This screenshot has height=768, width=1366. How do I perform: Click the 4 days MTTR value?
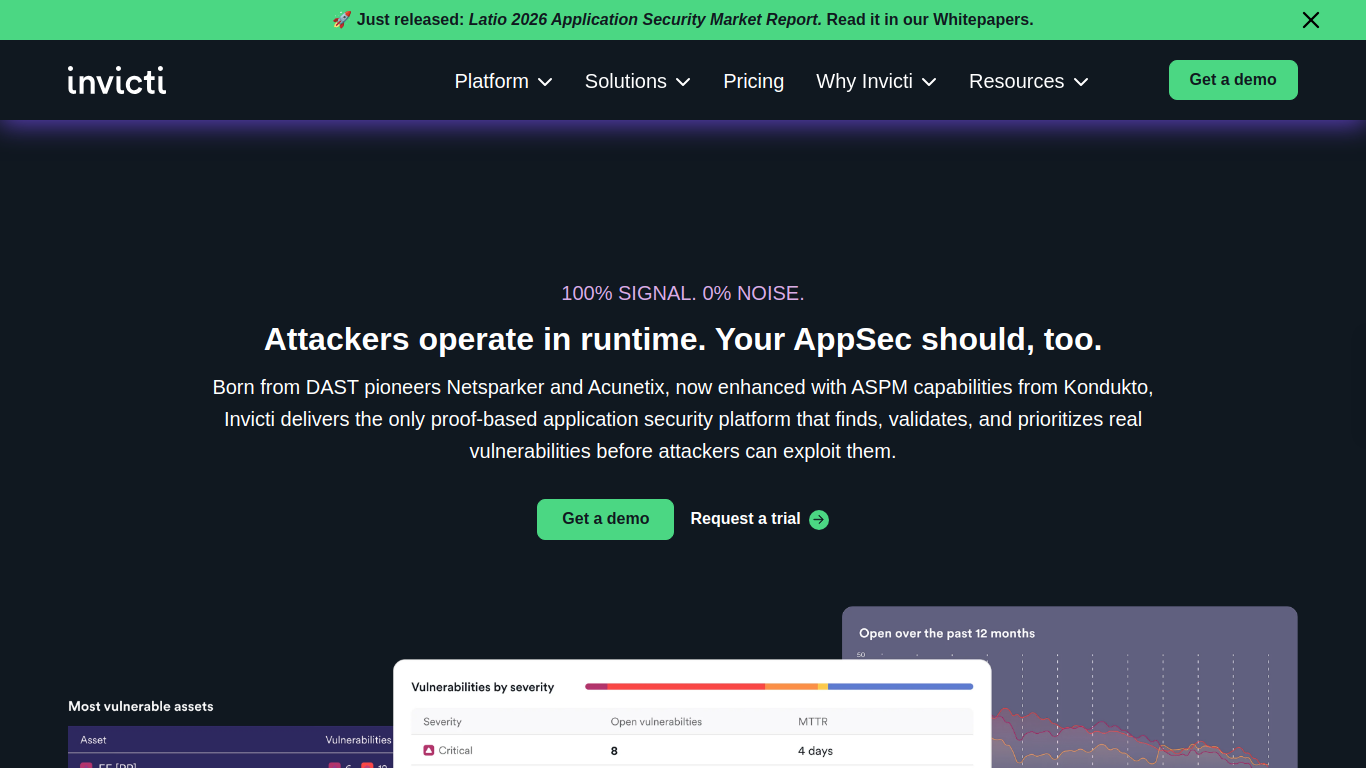coord(815,751)
